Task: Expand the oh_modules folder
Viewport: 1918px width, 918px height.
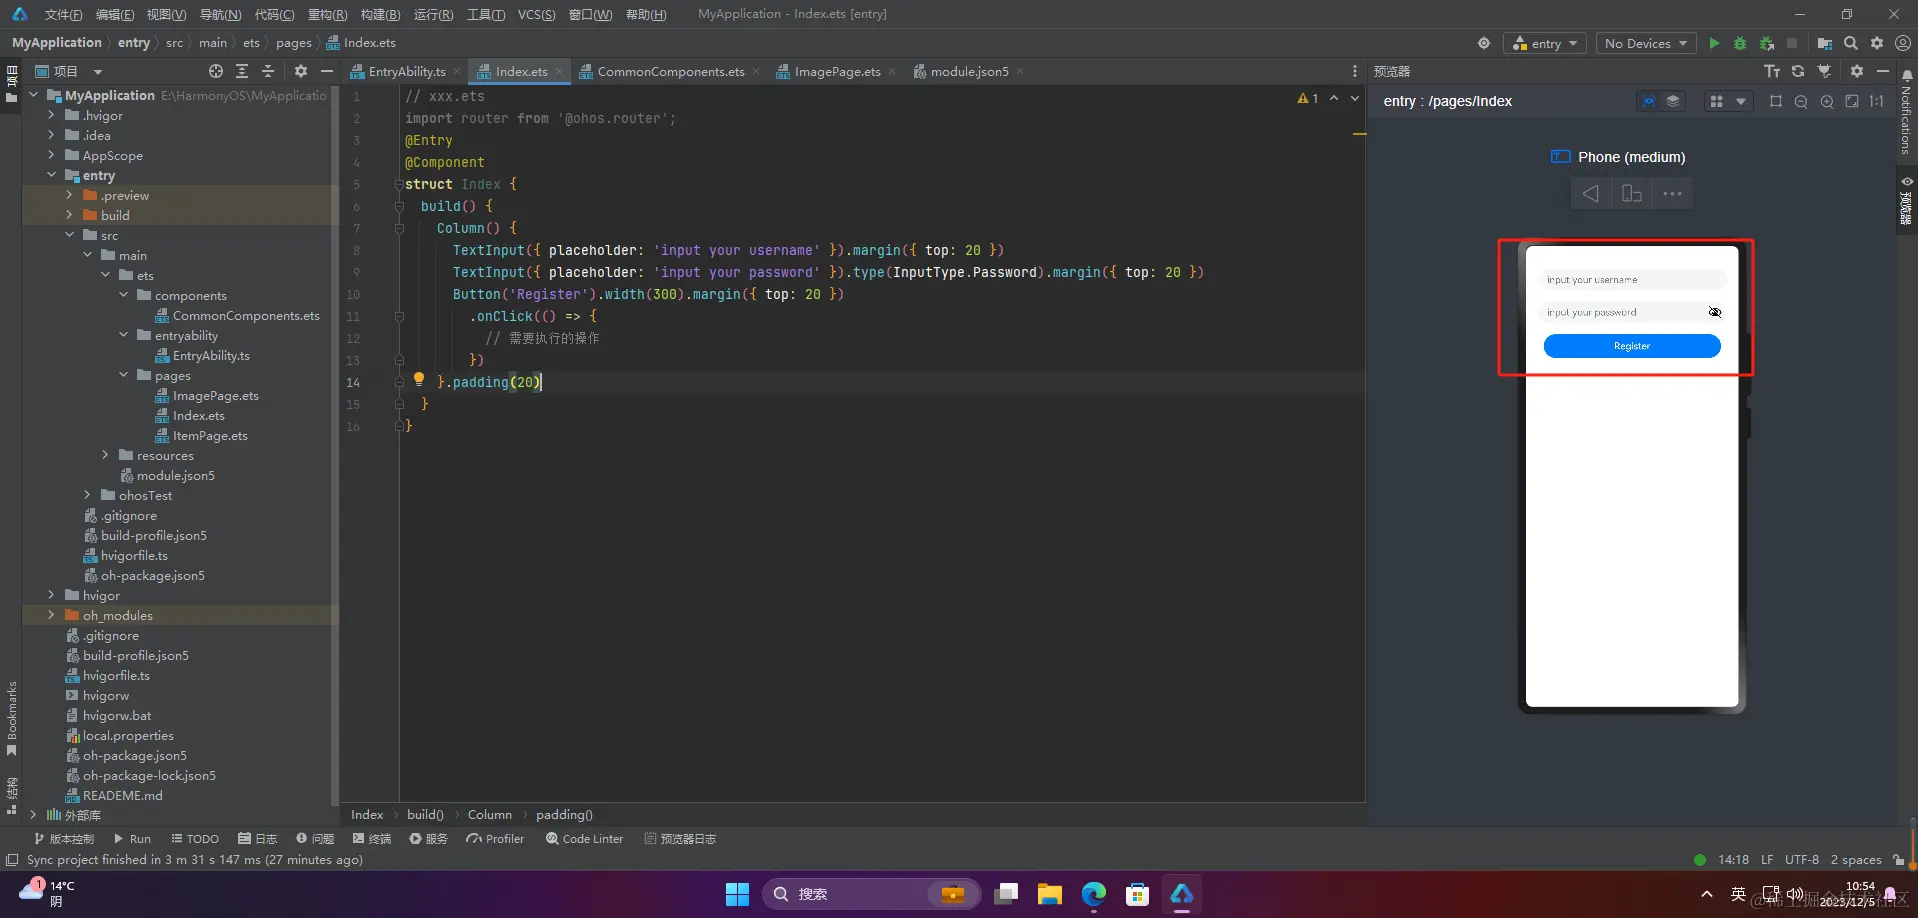Action: point(52,615)
